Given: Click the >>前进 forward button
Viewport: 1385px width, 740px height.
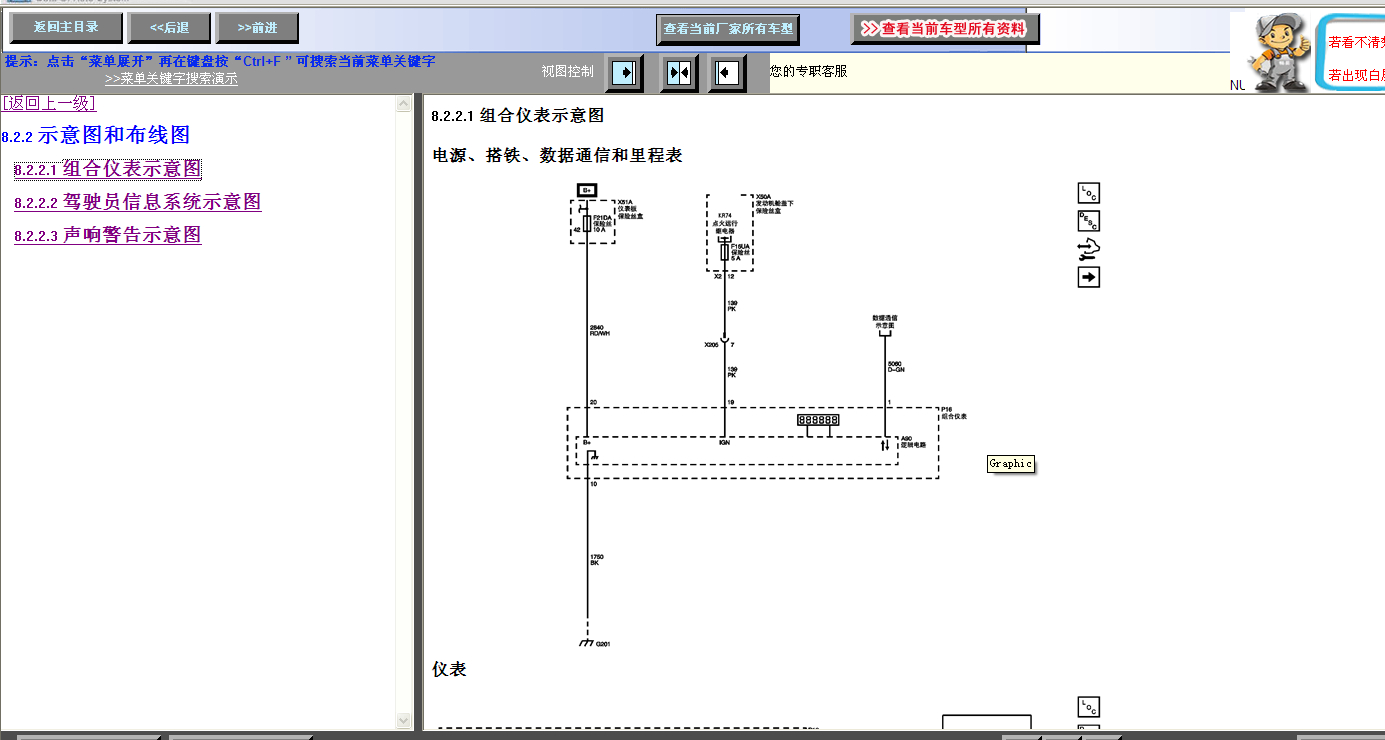Looking at the screenshot, I should 257,27.
